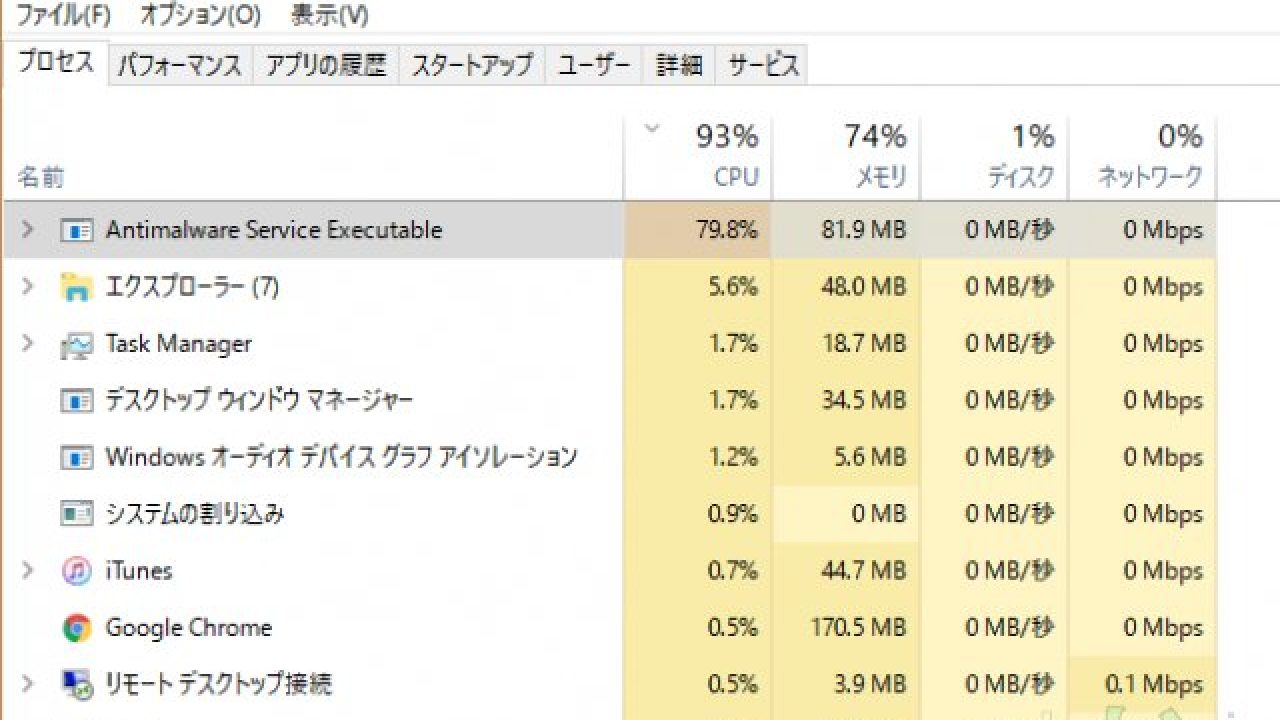Click the 81.9 MB memory value
The height and width of the screenshot is (720, 1280).
coord(863,230)
